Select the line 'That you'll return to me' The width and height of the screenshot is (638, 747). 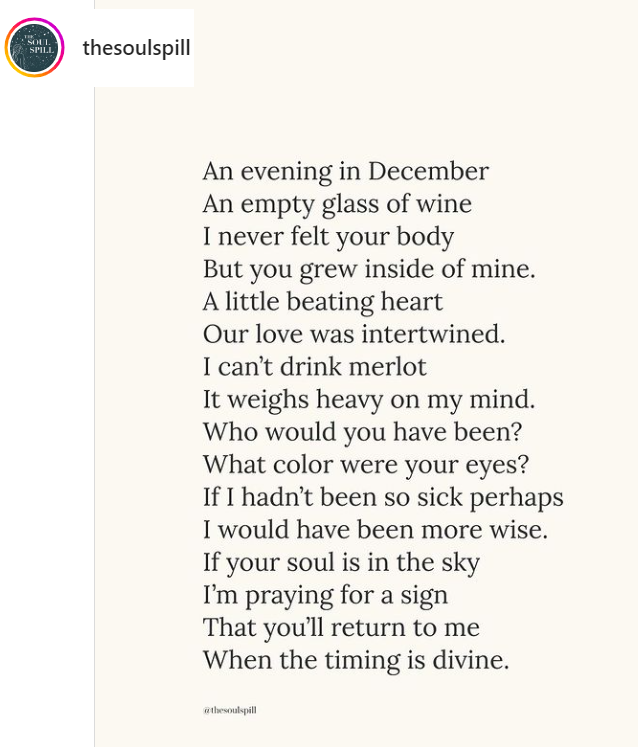click(341, 628)
